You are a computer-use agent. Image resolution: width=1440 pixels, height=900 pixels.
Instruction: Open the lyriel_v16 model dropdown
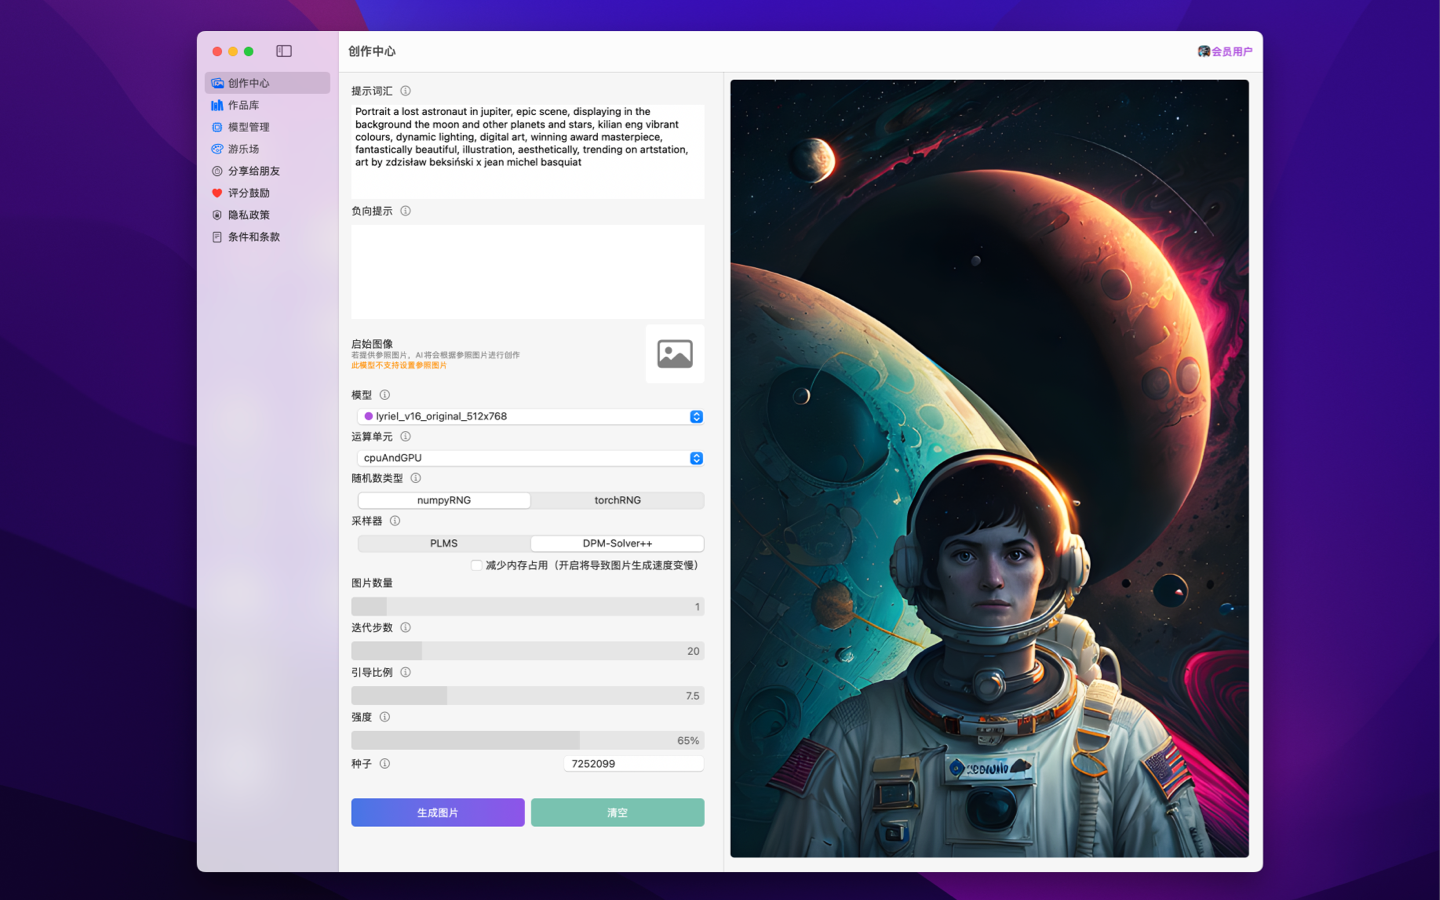click(x=530, y=416)
